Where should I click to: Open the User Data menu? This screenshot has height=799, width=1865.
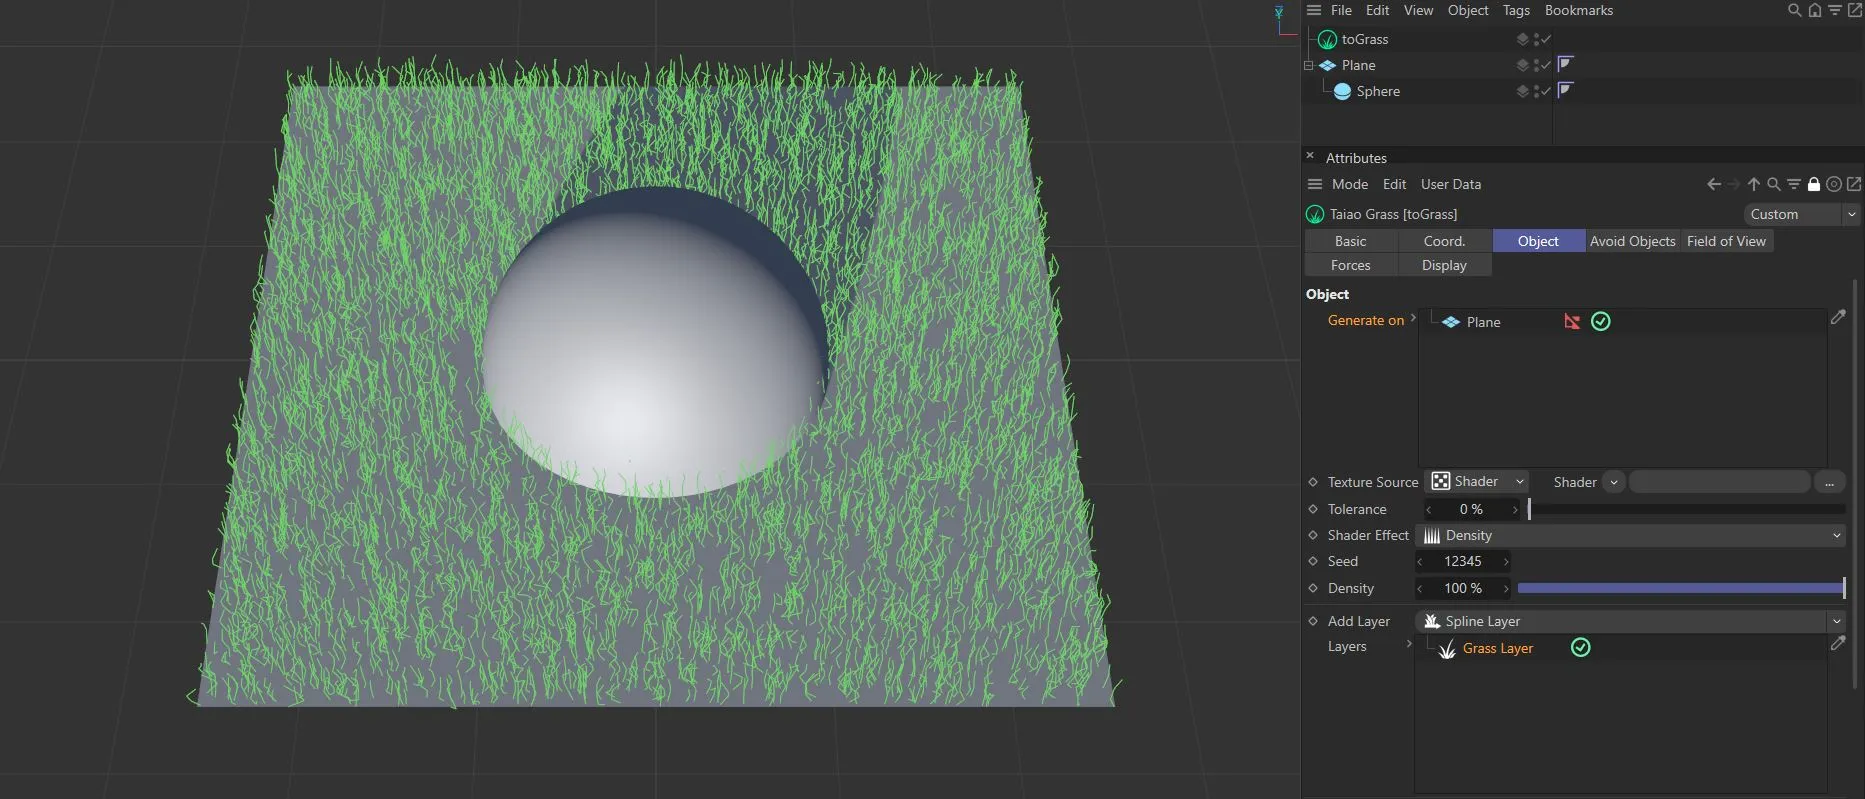(x=1450, y=184)
